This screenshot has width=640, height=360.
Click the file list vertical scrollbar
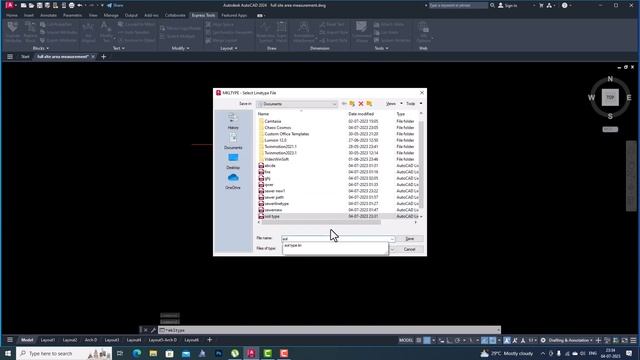(x=421, y=163)
